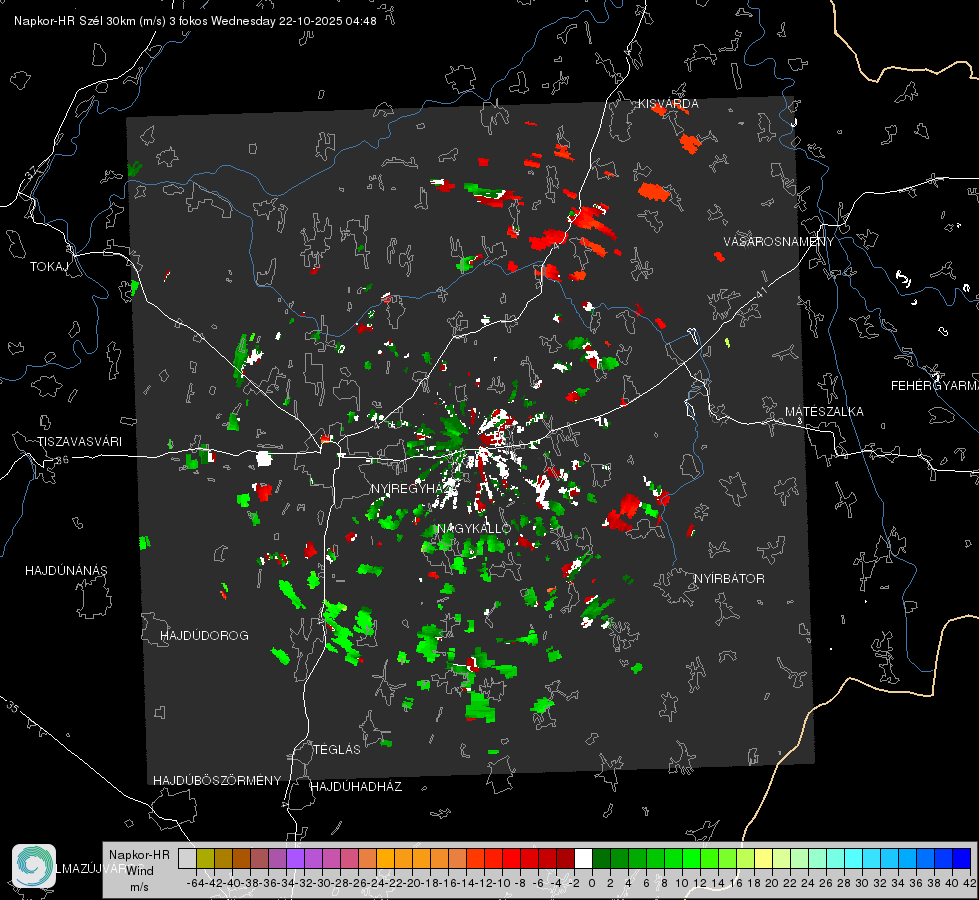Click the road number 36 near Tiszavasvári
This screenshot has height=900, width=979.
tap(62, 460)
